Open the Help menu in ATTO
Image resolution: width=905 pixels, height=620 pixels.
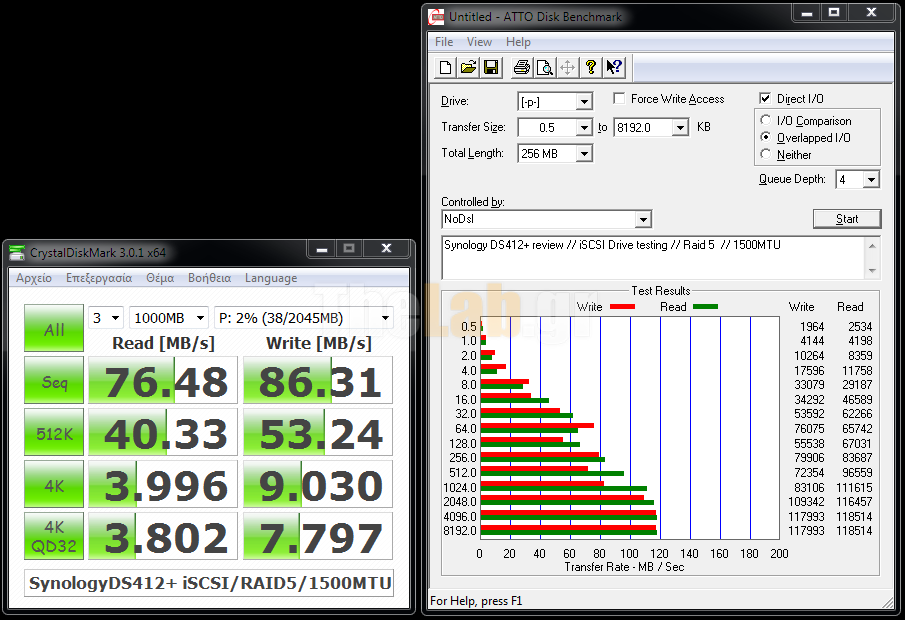click(x=518, y=42)
